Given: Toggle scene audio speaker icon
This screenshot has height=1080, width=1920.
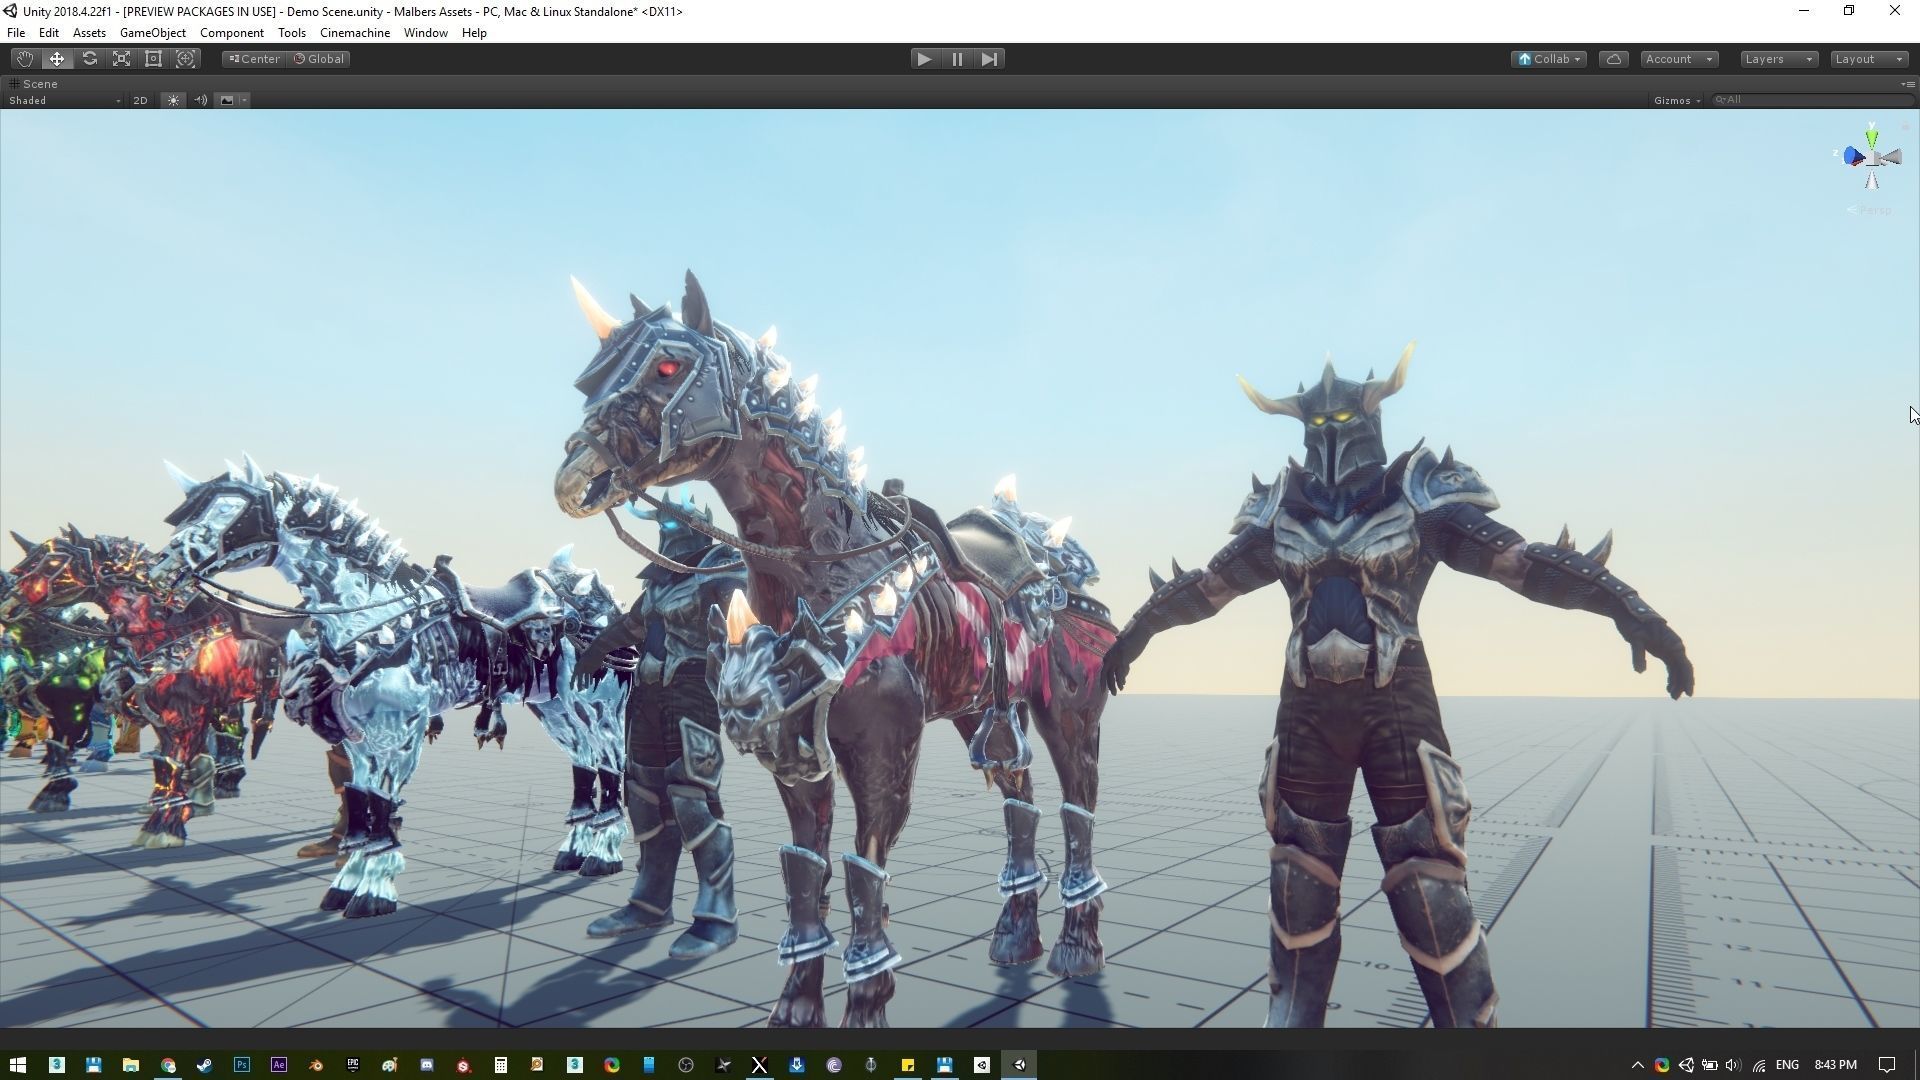Looking at the screenshot, I should 200,100.
